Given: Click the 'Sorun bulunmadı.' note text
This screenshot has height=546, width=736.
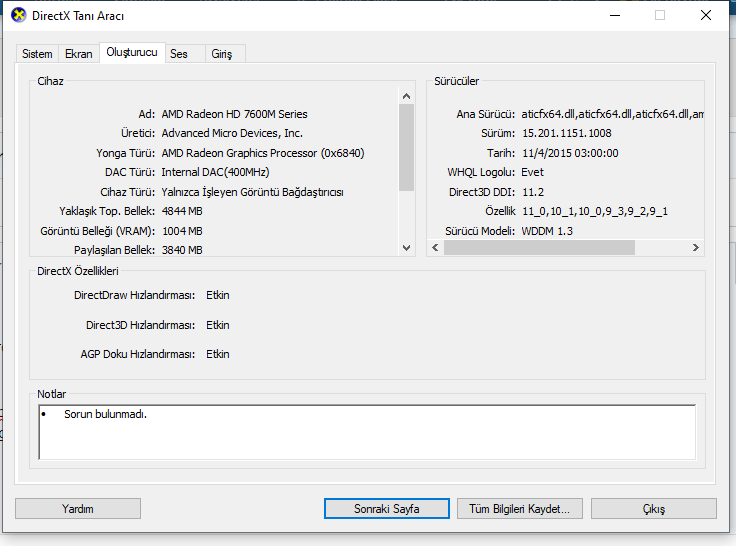Looking at the screenshot, I should tap(106, 414).
